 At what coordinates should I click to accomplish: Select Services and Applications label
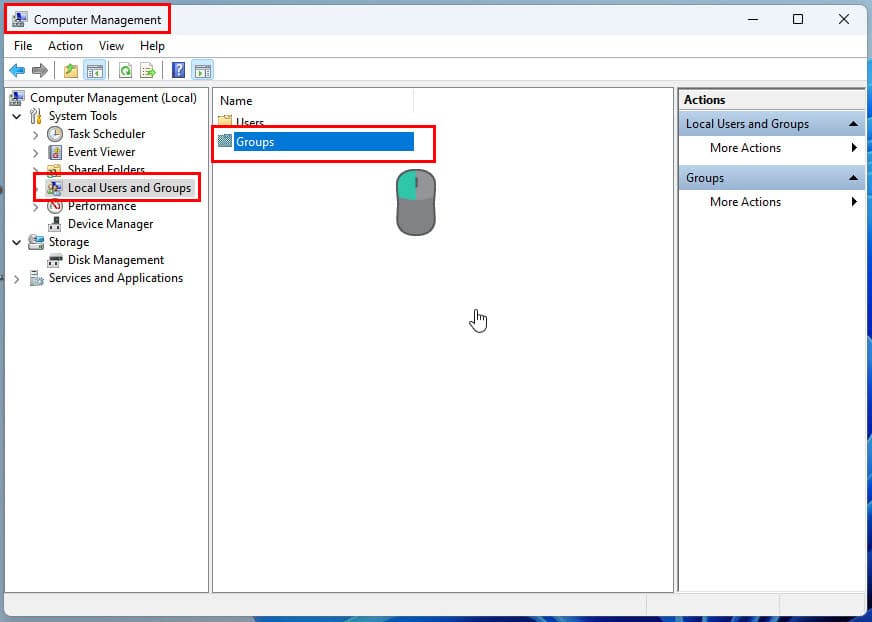[116, 278]
